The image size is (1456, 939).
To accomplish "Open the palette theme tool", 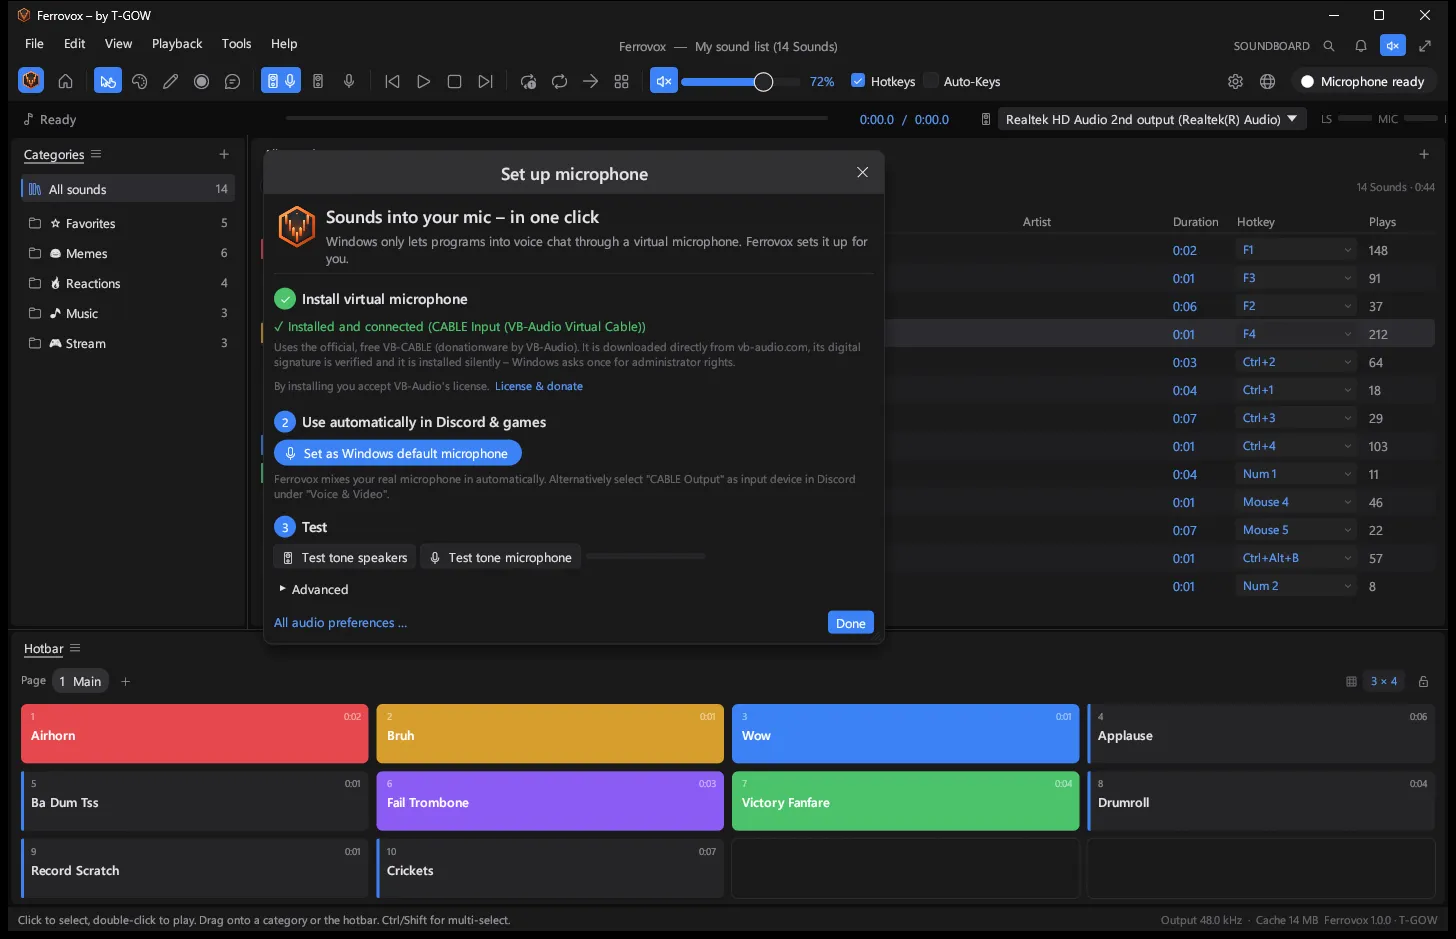I will pyautogui.click(x=139, y=82).
